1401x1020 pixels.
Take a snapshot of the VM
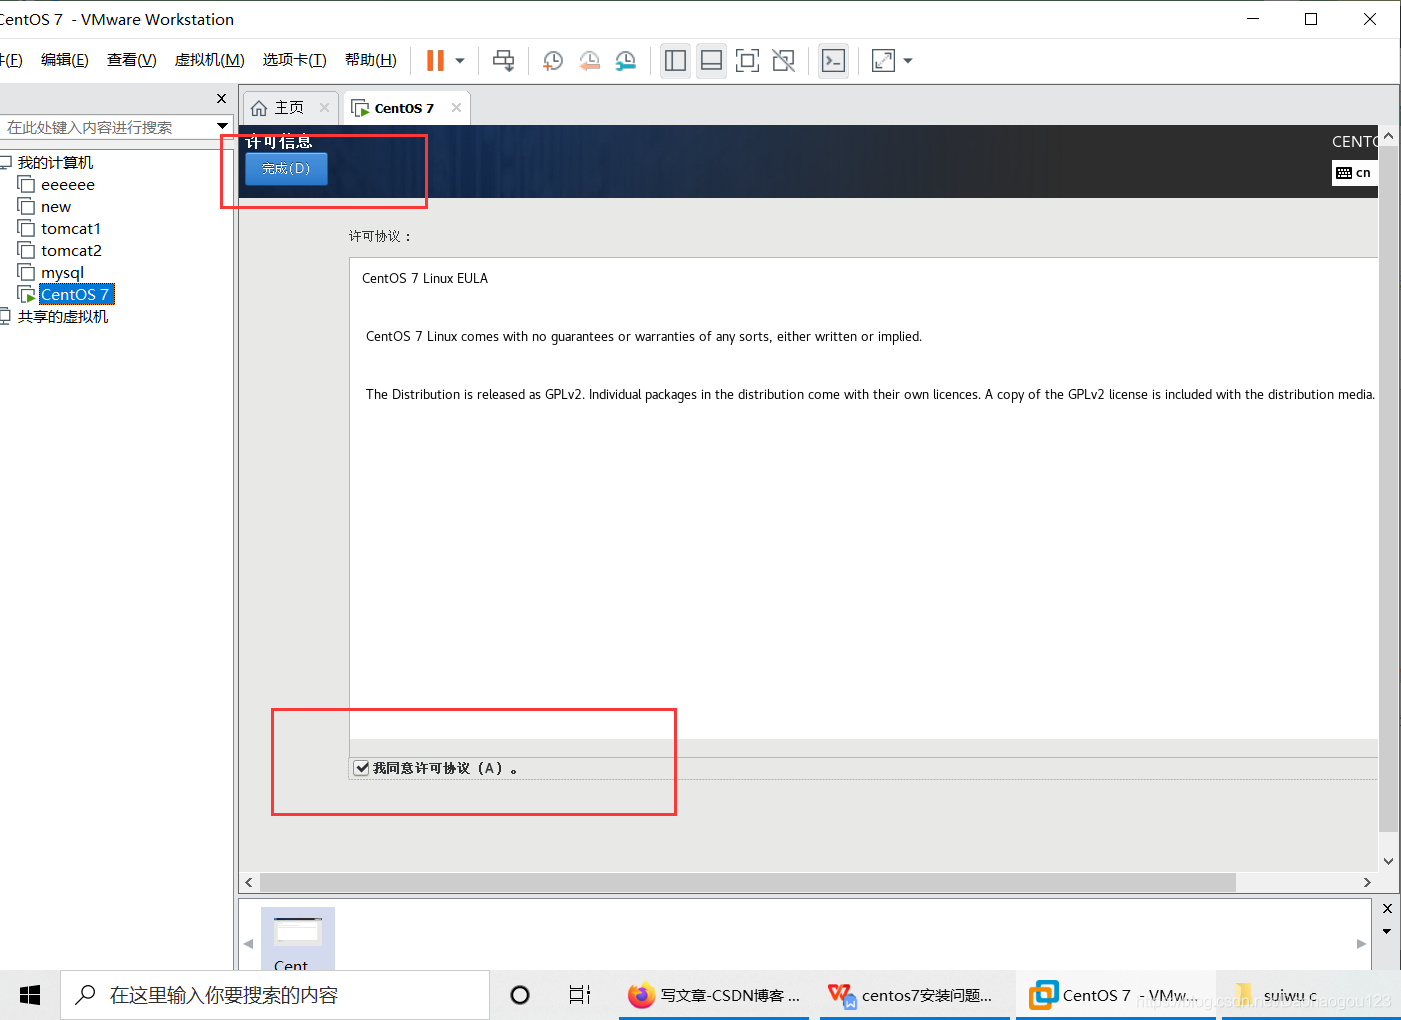coord(552,61)
